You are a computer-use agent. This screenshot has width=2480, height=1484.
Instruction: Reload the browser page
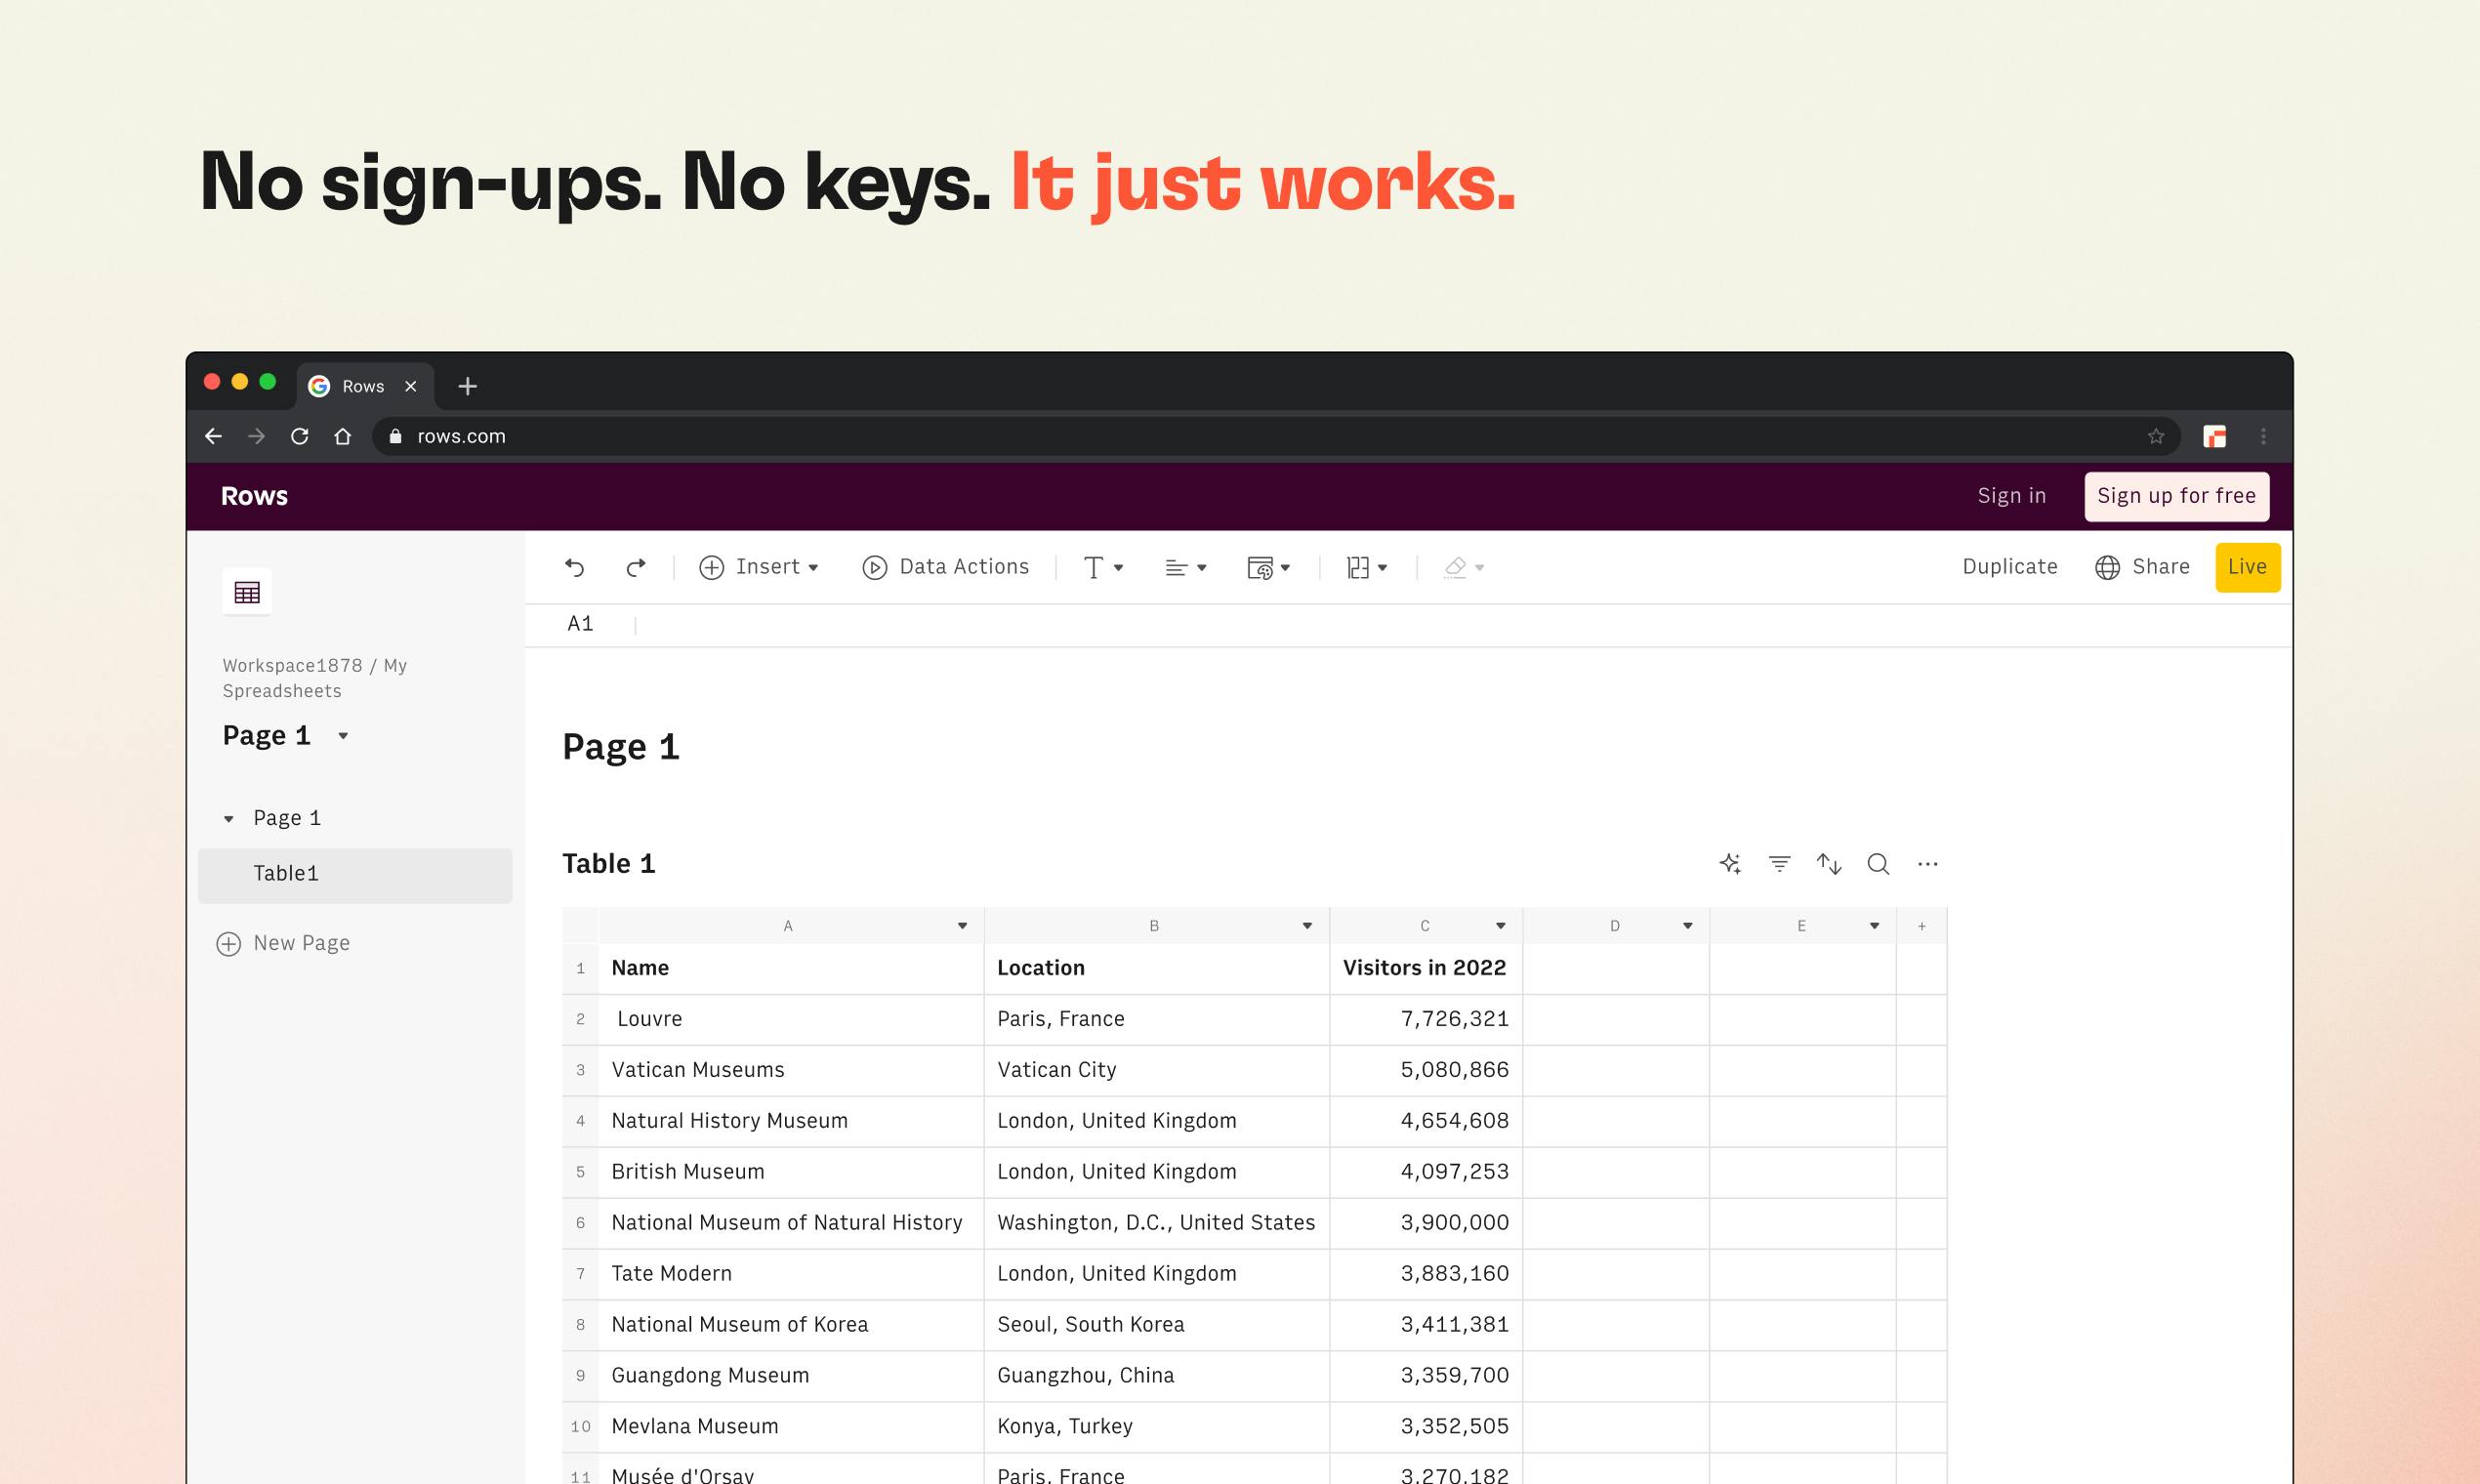[x=299, y=436]
